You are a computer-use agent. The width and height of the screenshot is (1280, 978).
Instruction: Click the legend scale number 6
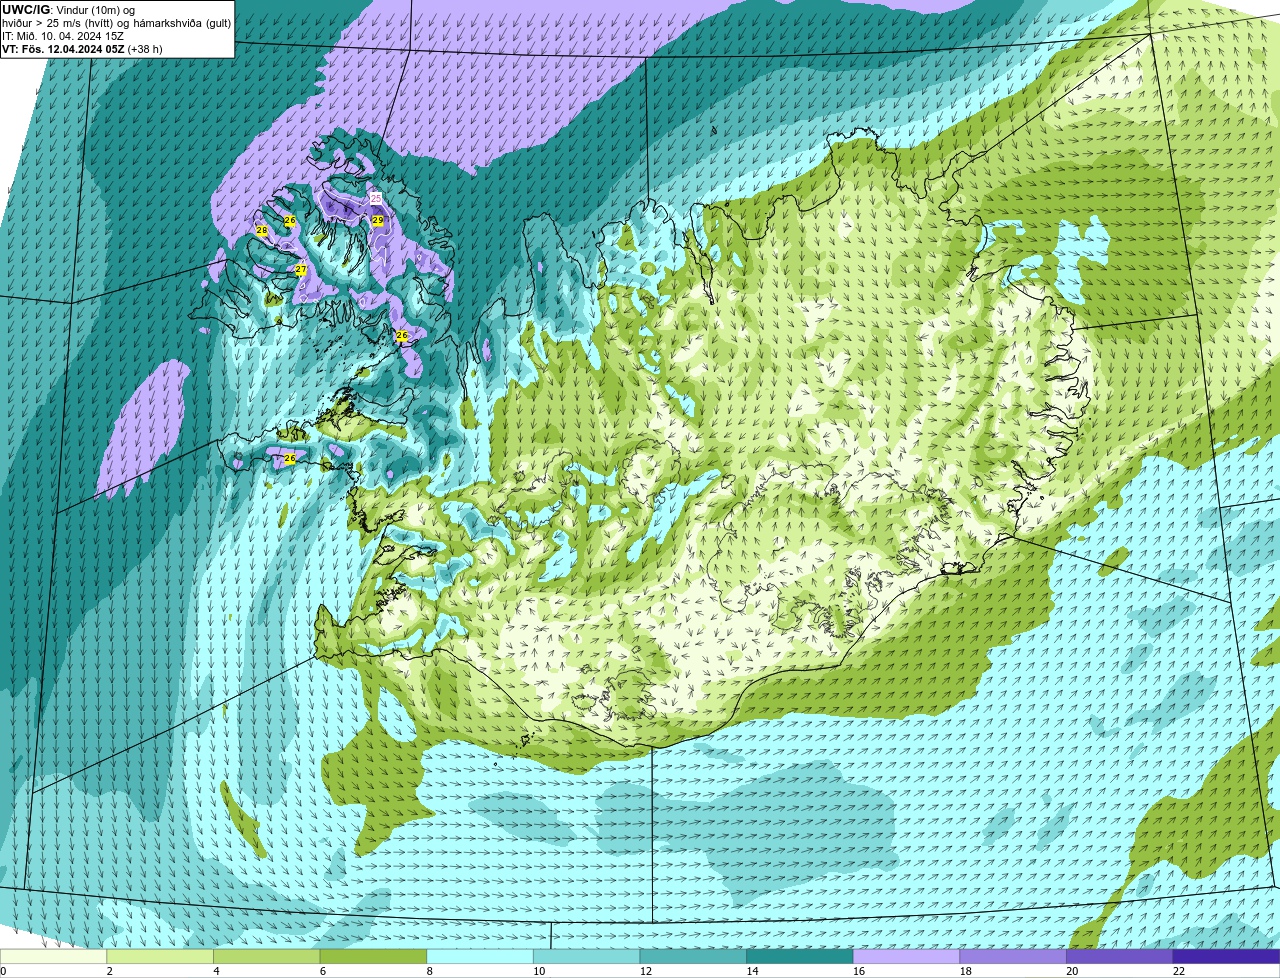[323, 971]
